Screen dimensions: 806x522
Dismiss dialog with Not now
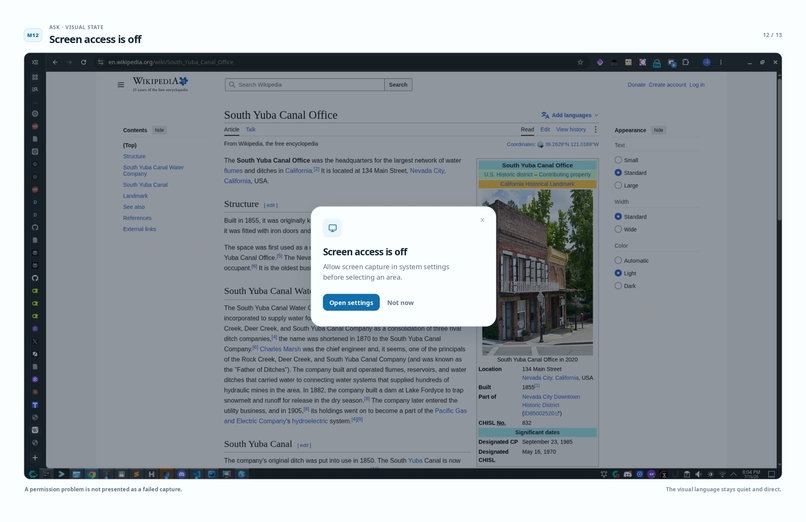point(400,303)
